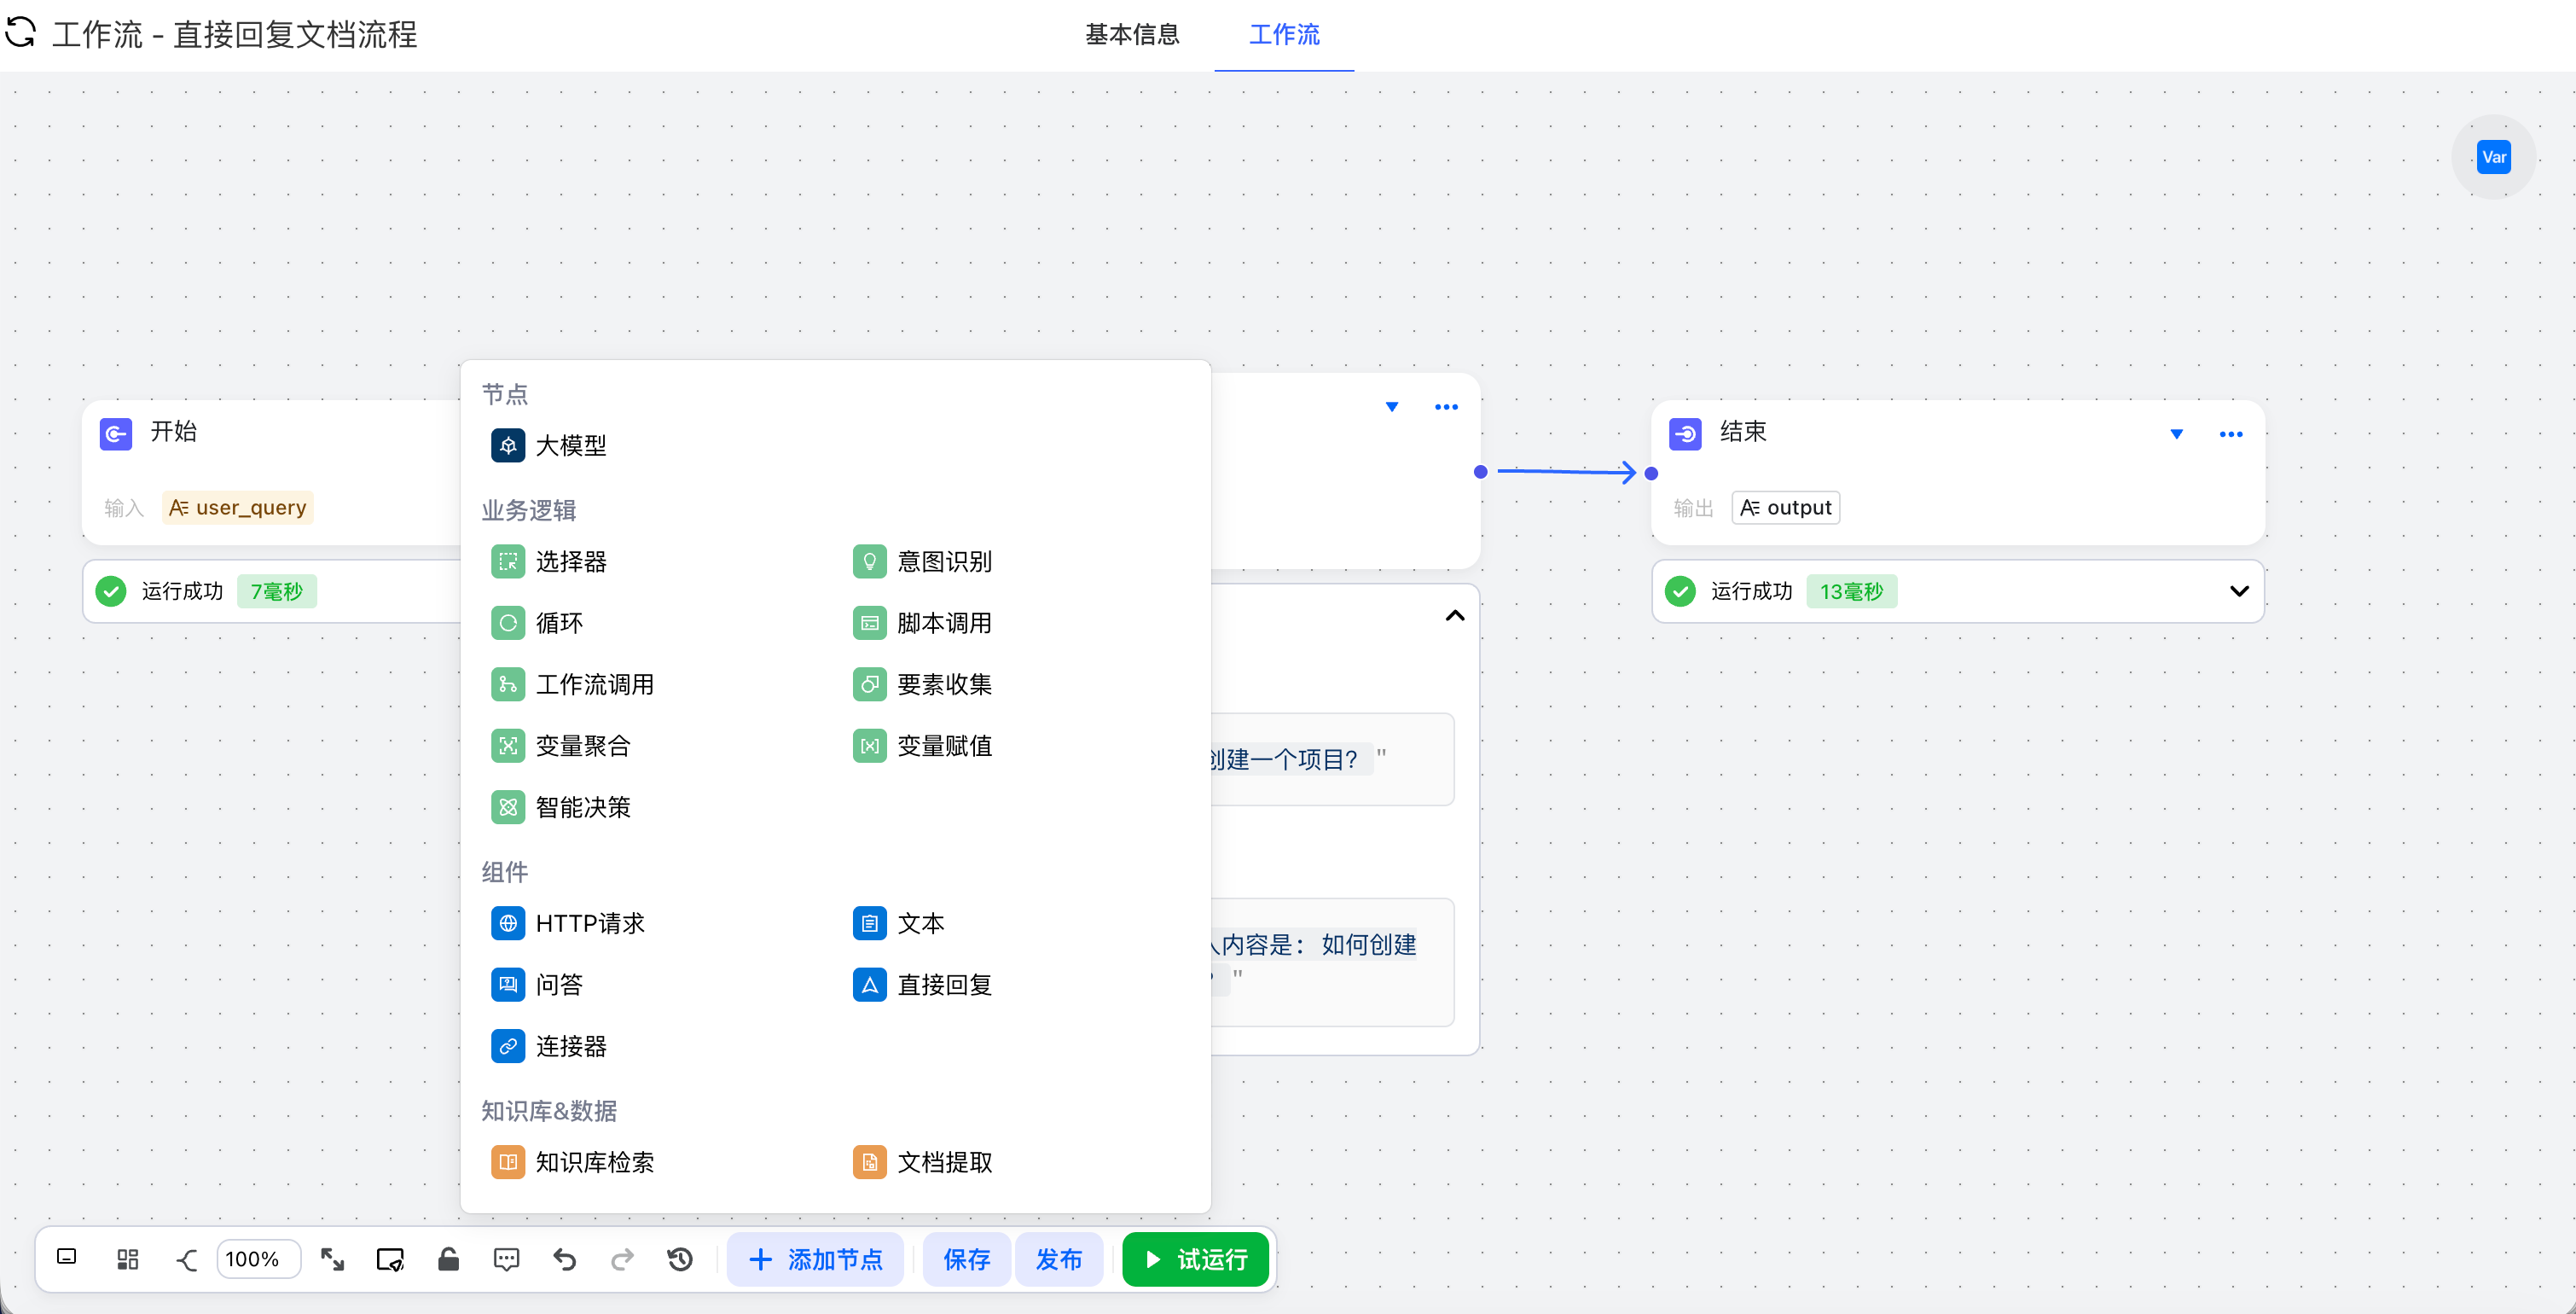2576x1314 pixels.
Task: Click the refresh icon beside workflow title
Action: click(20, 33)
